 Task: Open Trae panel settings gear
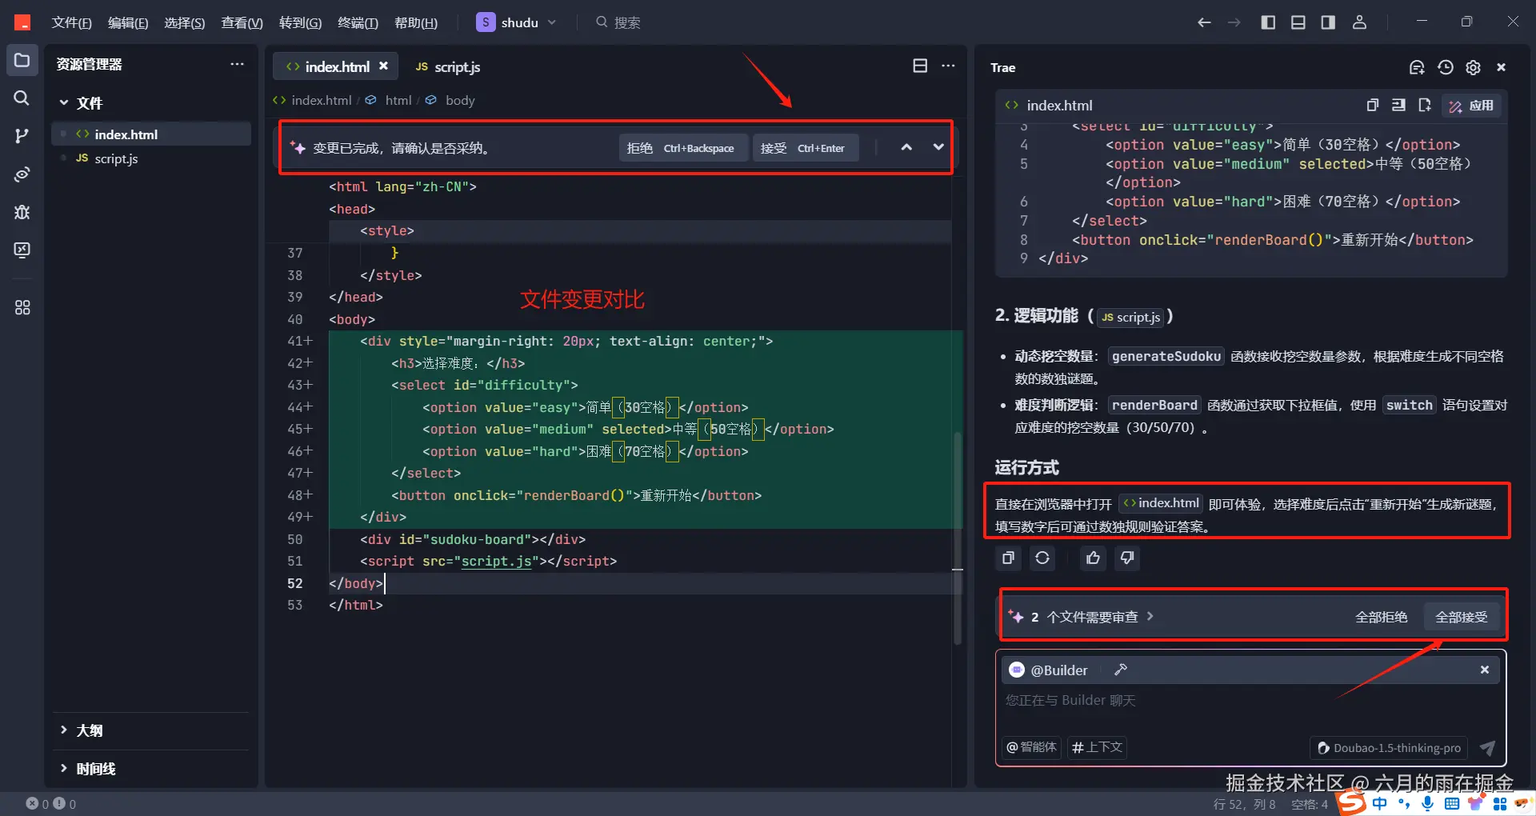coord(1473,67)
